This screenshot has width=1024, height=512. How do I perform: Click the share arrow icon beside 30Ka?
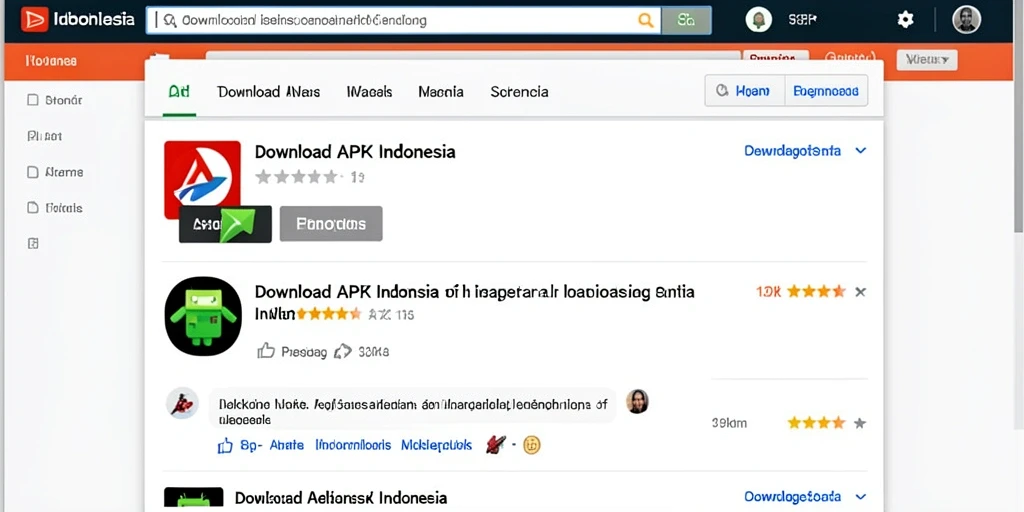coord(343,351)
